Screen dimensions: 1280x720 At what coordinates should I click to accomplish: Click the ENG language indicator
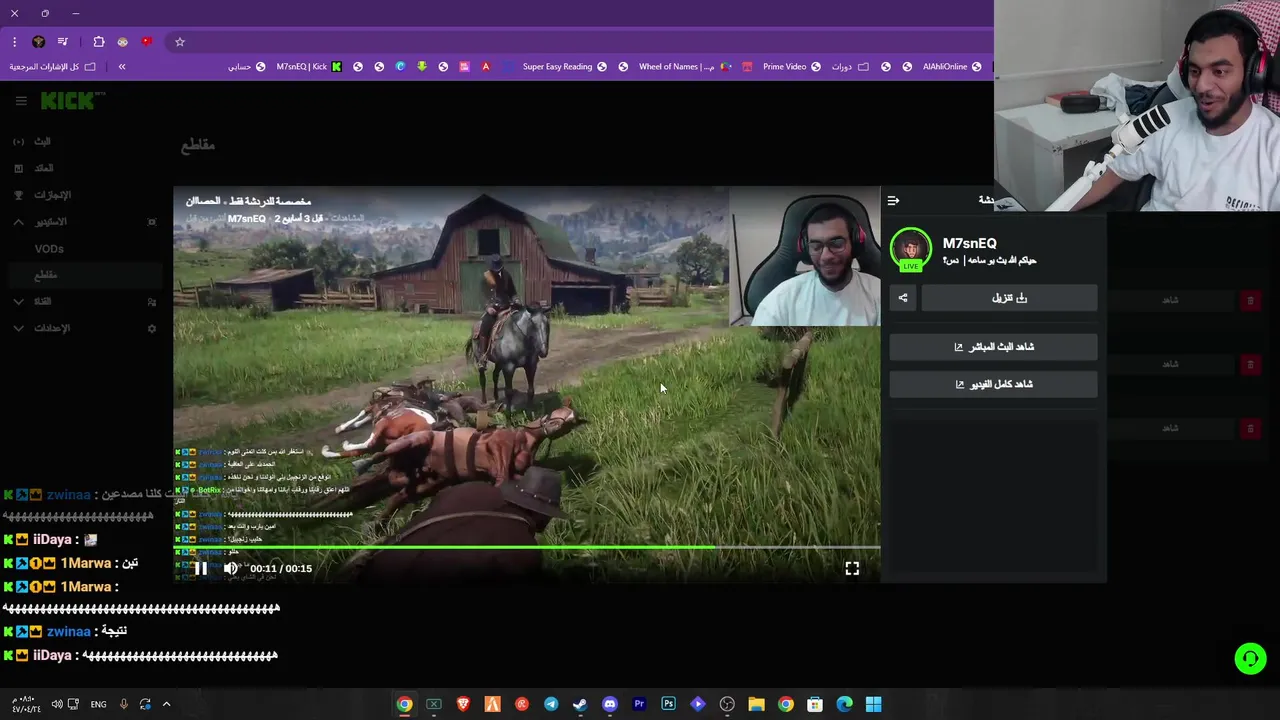98,704
